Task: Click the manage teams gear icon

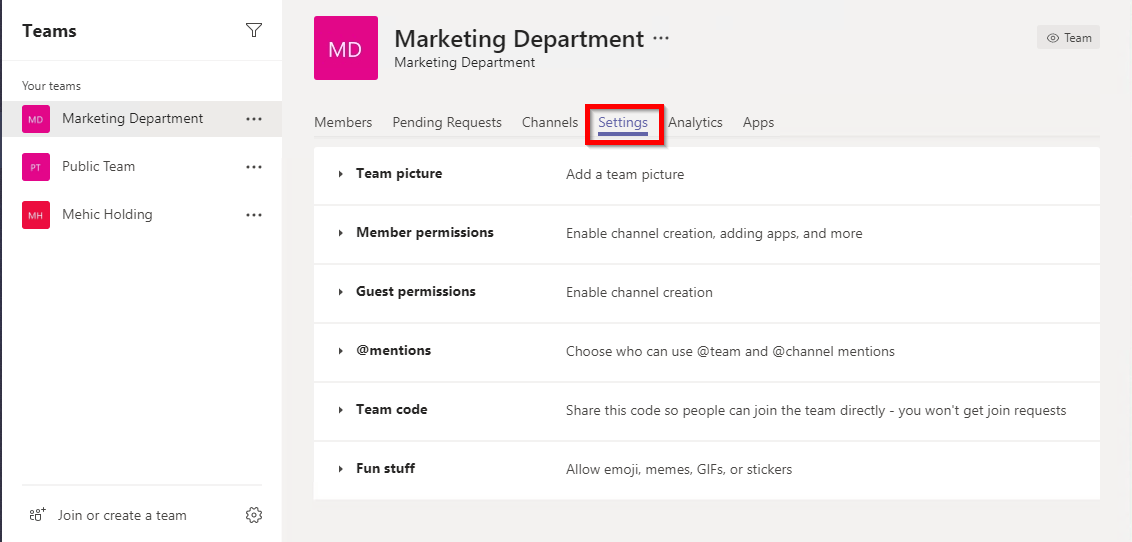Action: [254, 515]
